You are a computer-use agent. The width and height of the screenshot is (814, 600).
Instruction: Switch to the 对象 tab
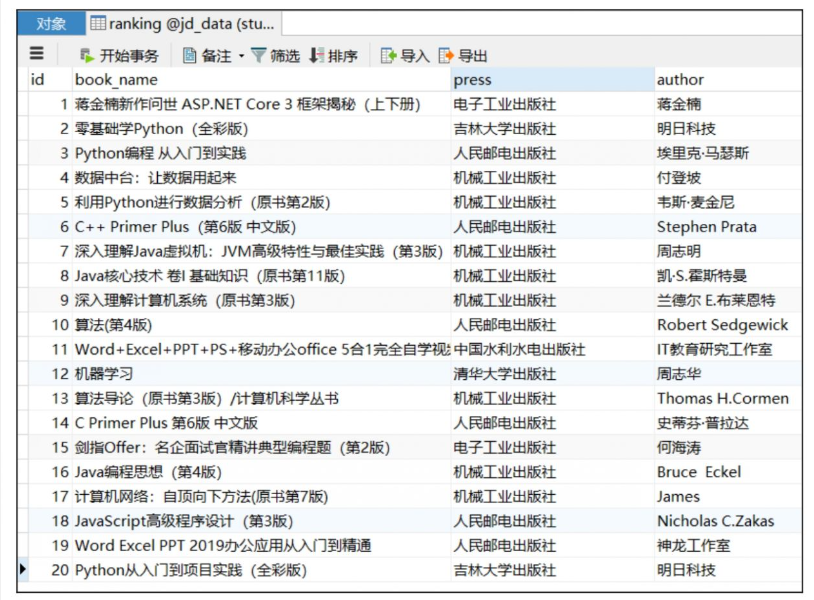tap(51, 23)
